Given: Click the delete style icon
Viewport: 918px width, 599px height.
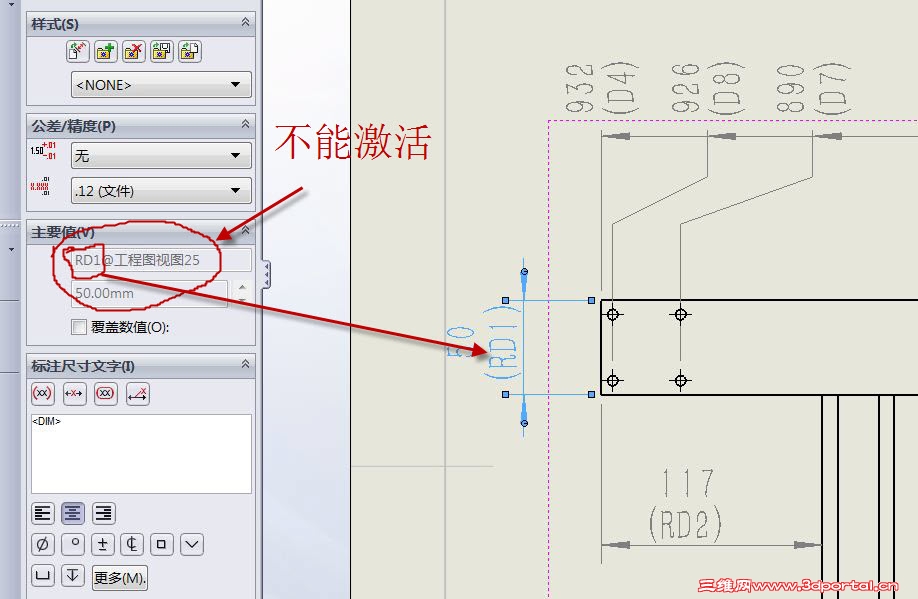Looking at the screenshot, I should (133, 52).
